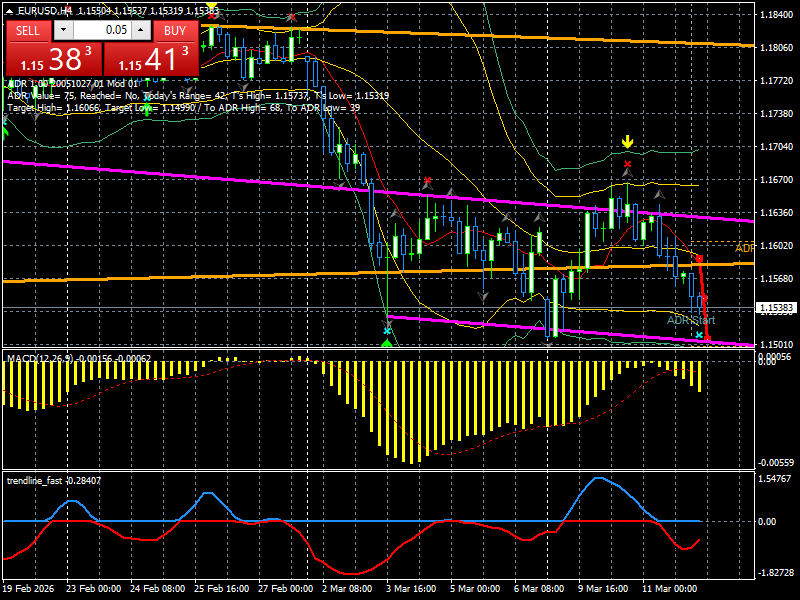Click the EURUSD,H4 chart title text

[x=44, y=10]
